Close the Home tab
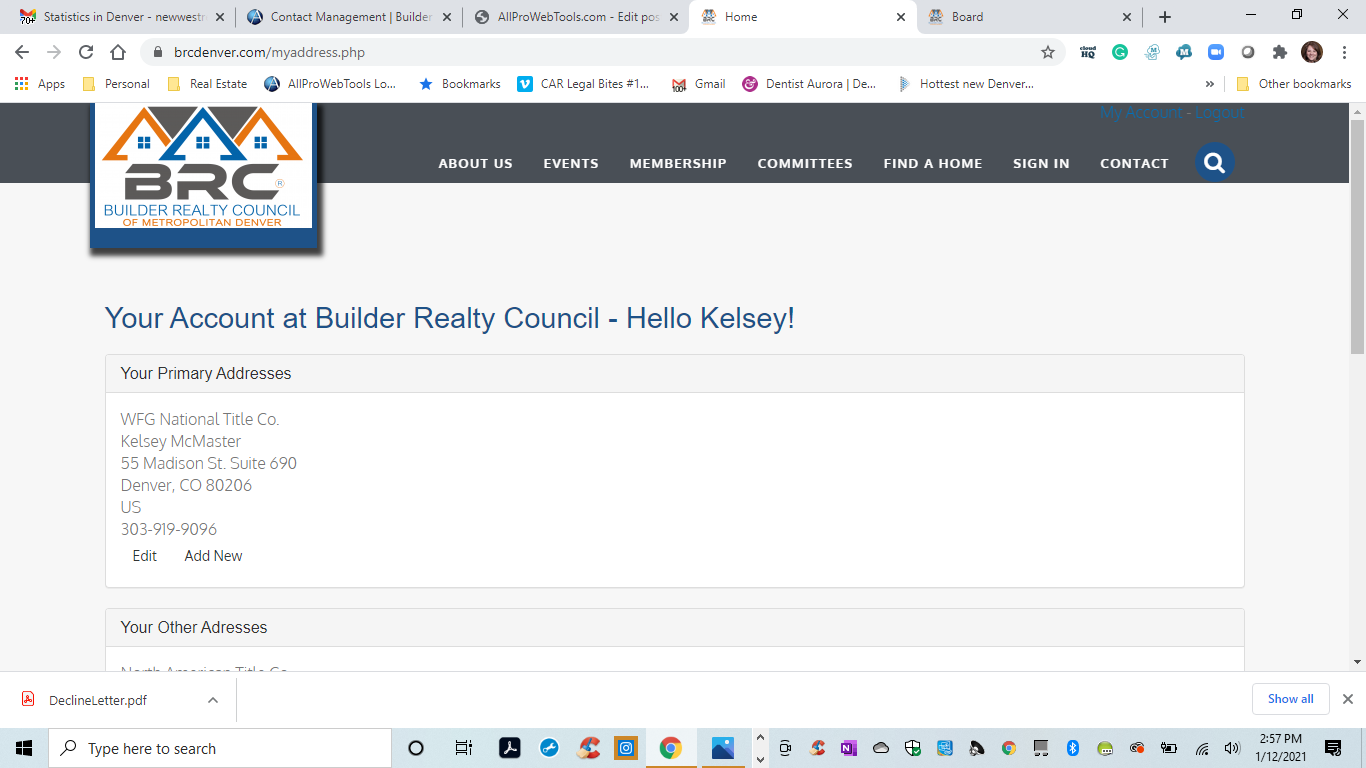Screen dimensions: 1366x768 click(x=901, y=17)
